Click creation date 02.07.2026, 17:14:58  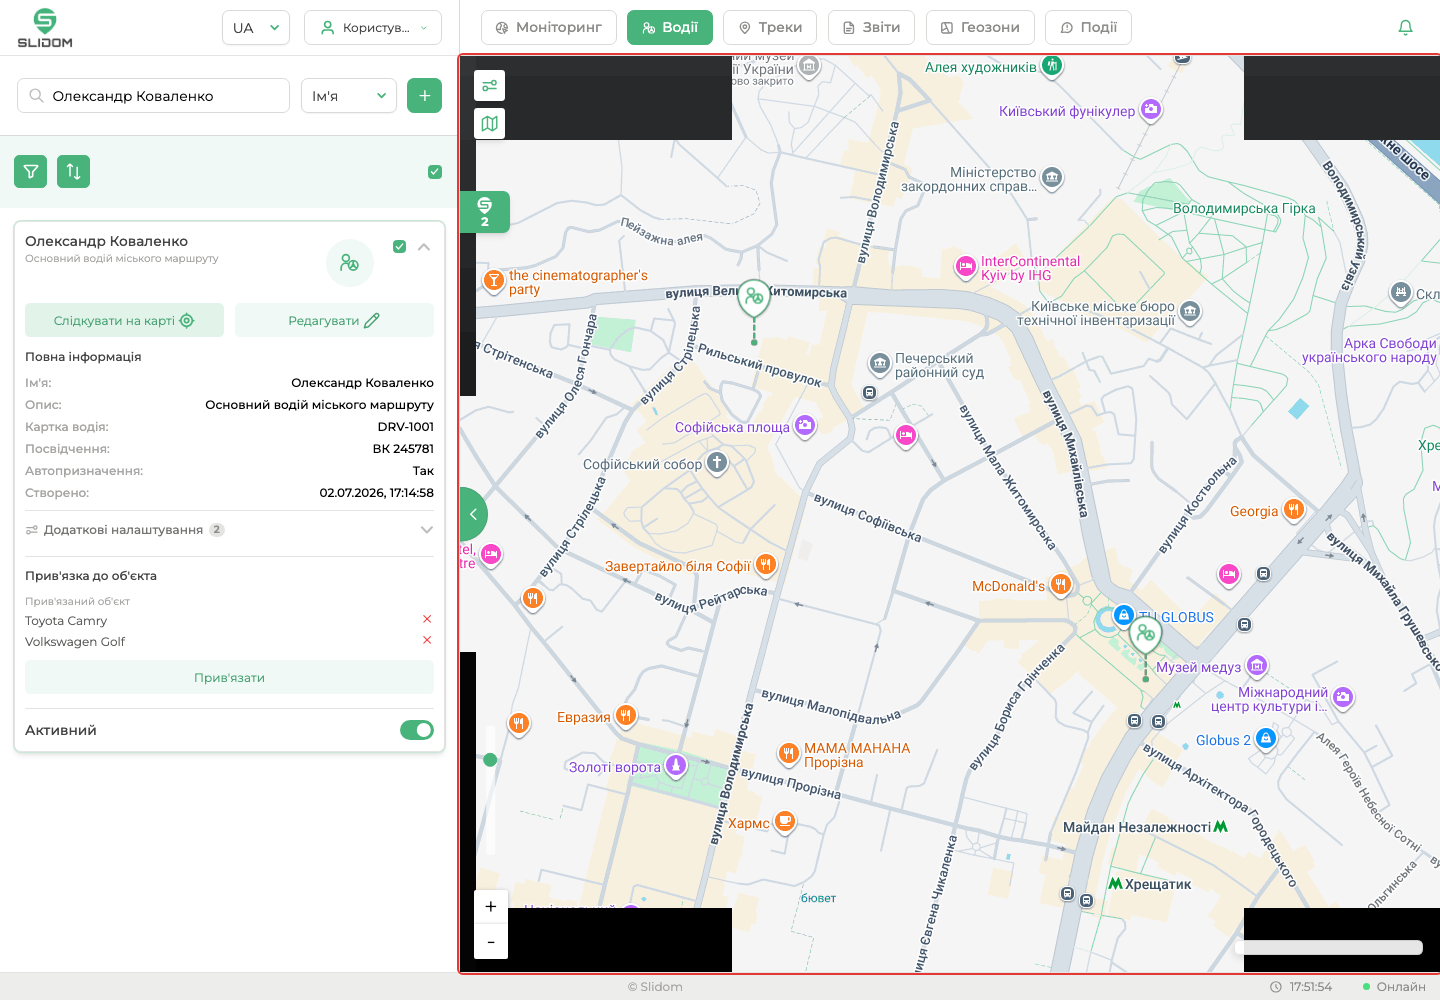[377, 493]
